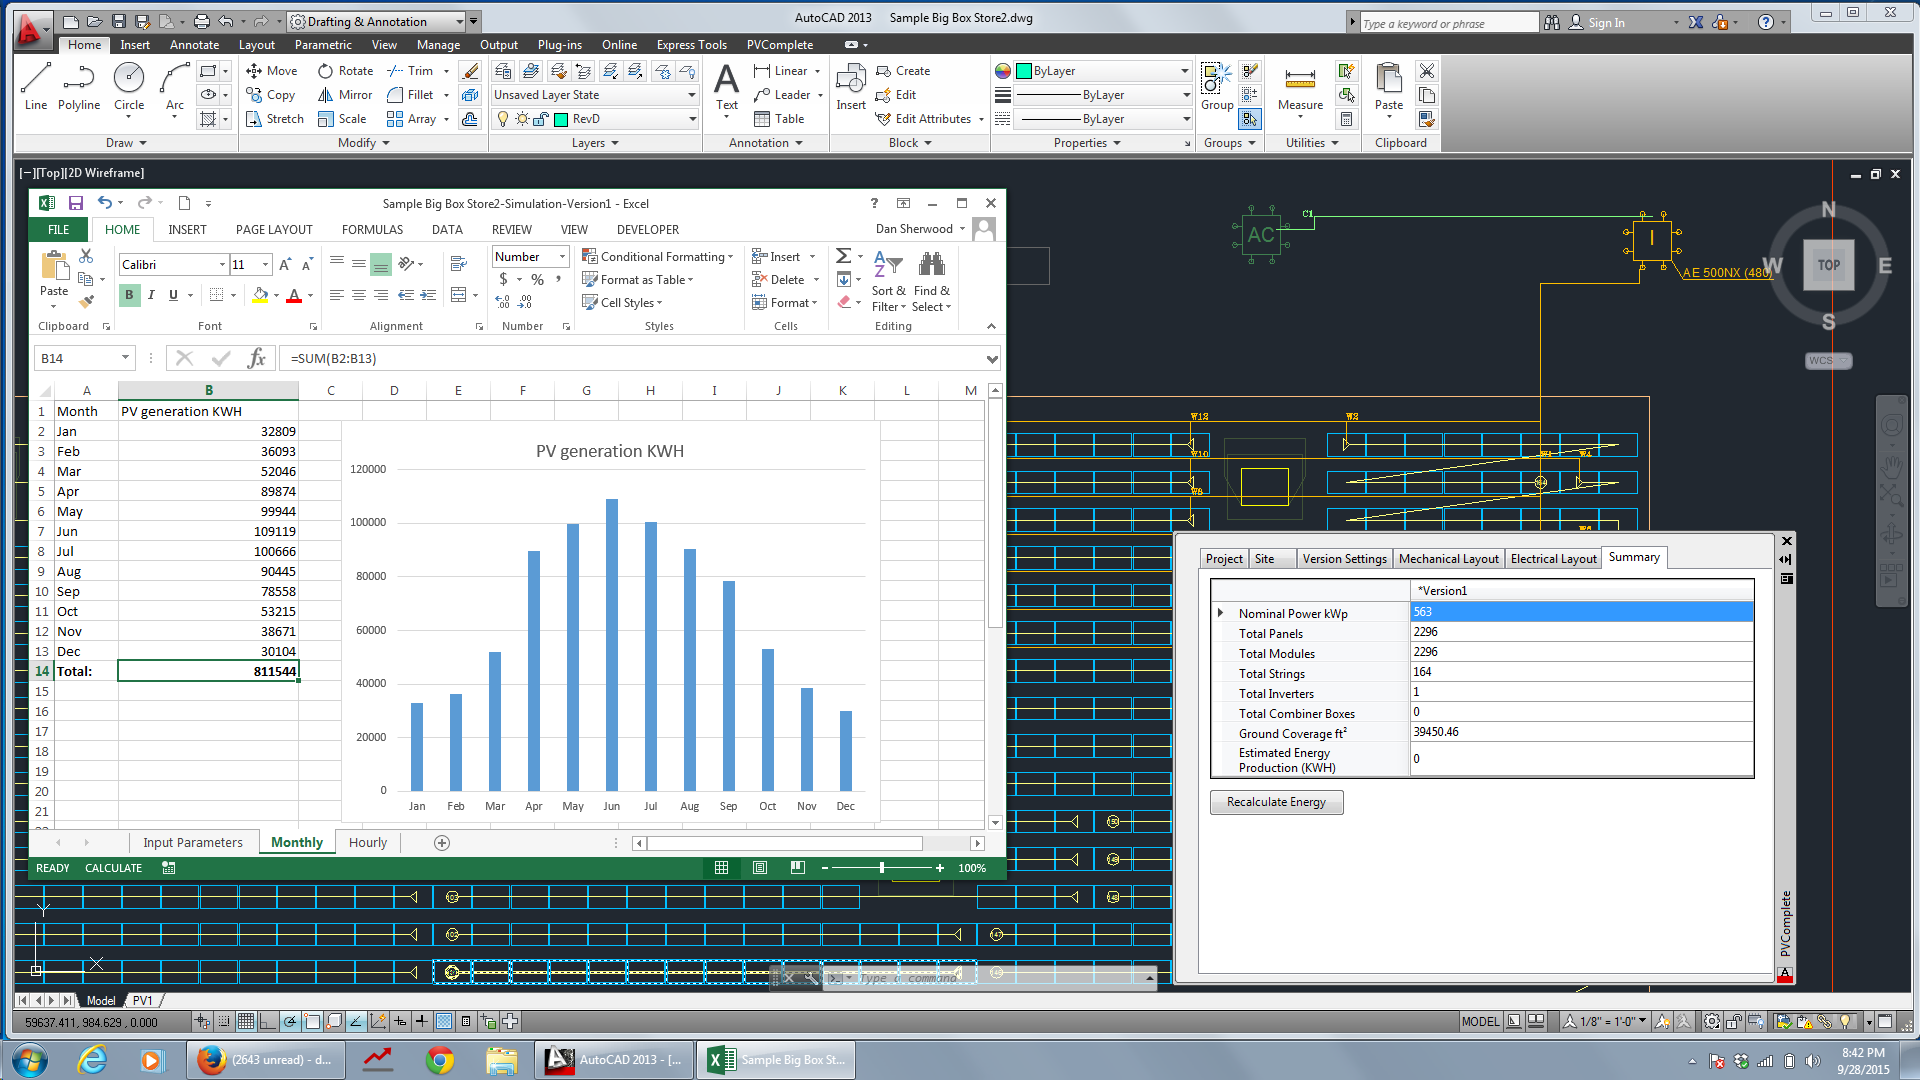
Task: Click the Mirror modify tool
Action: tap(345, 95)
